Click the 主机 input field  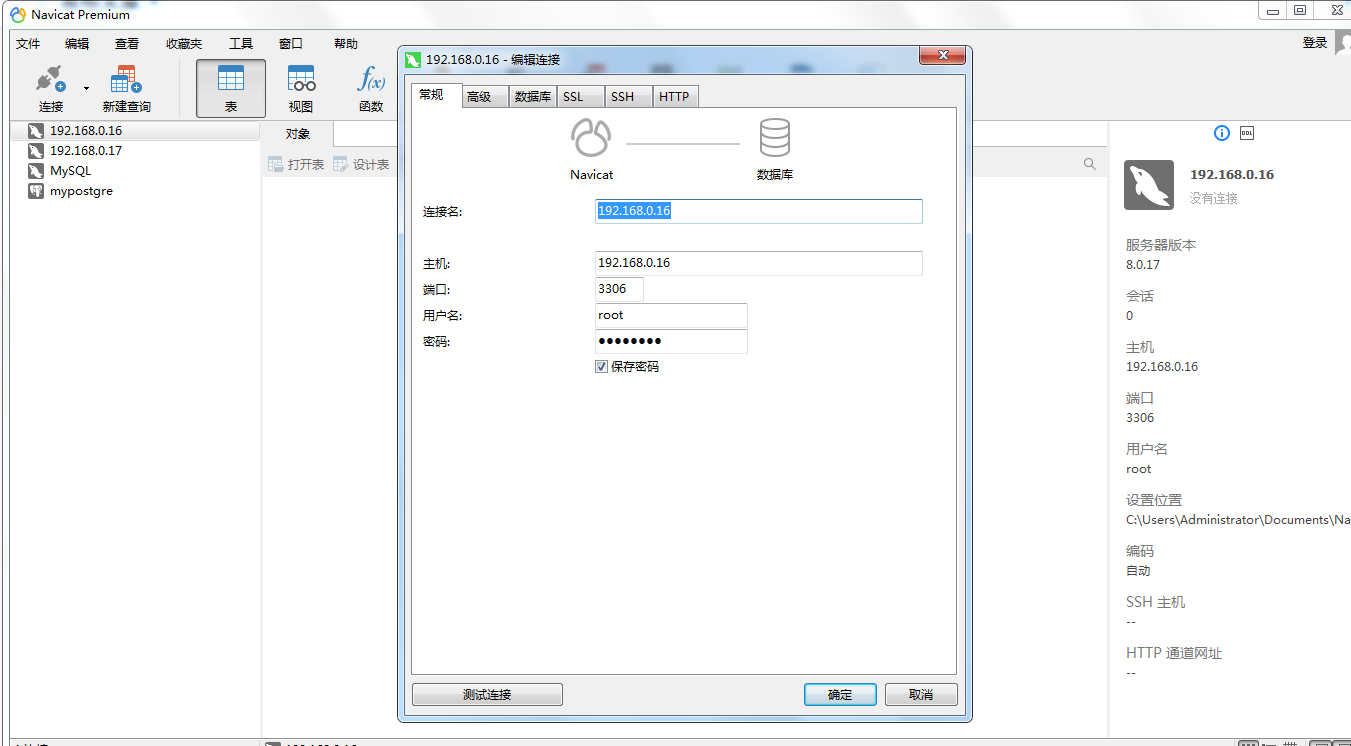pyautogui.click(x=758, y=263)
